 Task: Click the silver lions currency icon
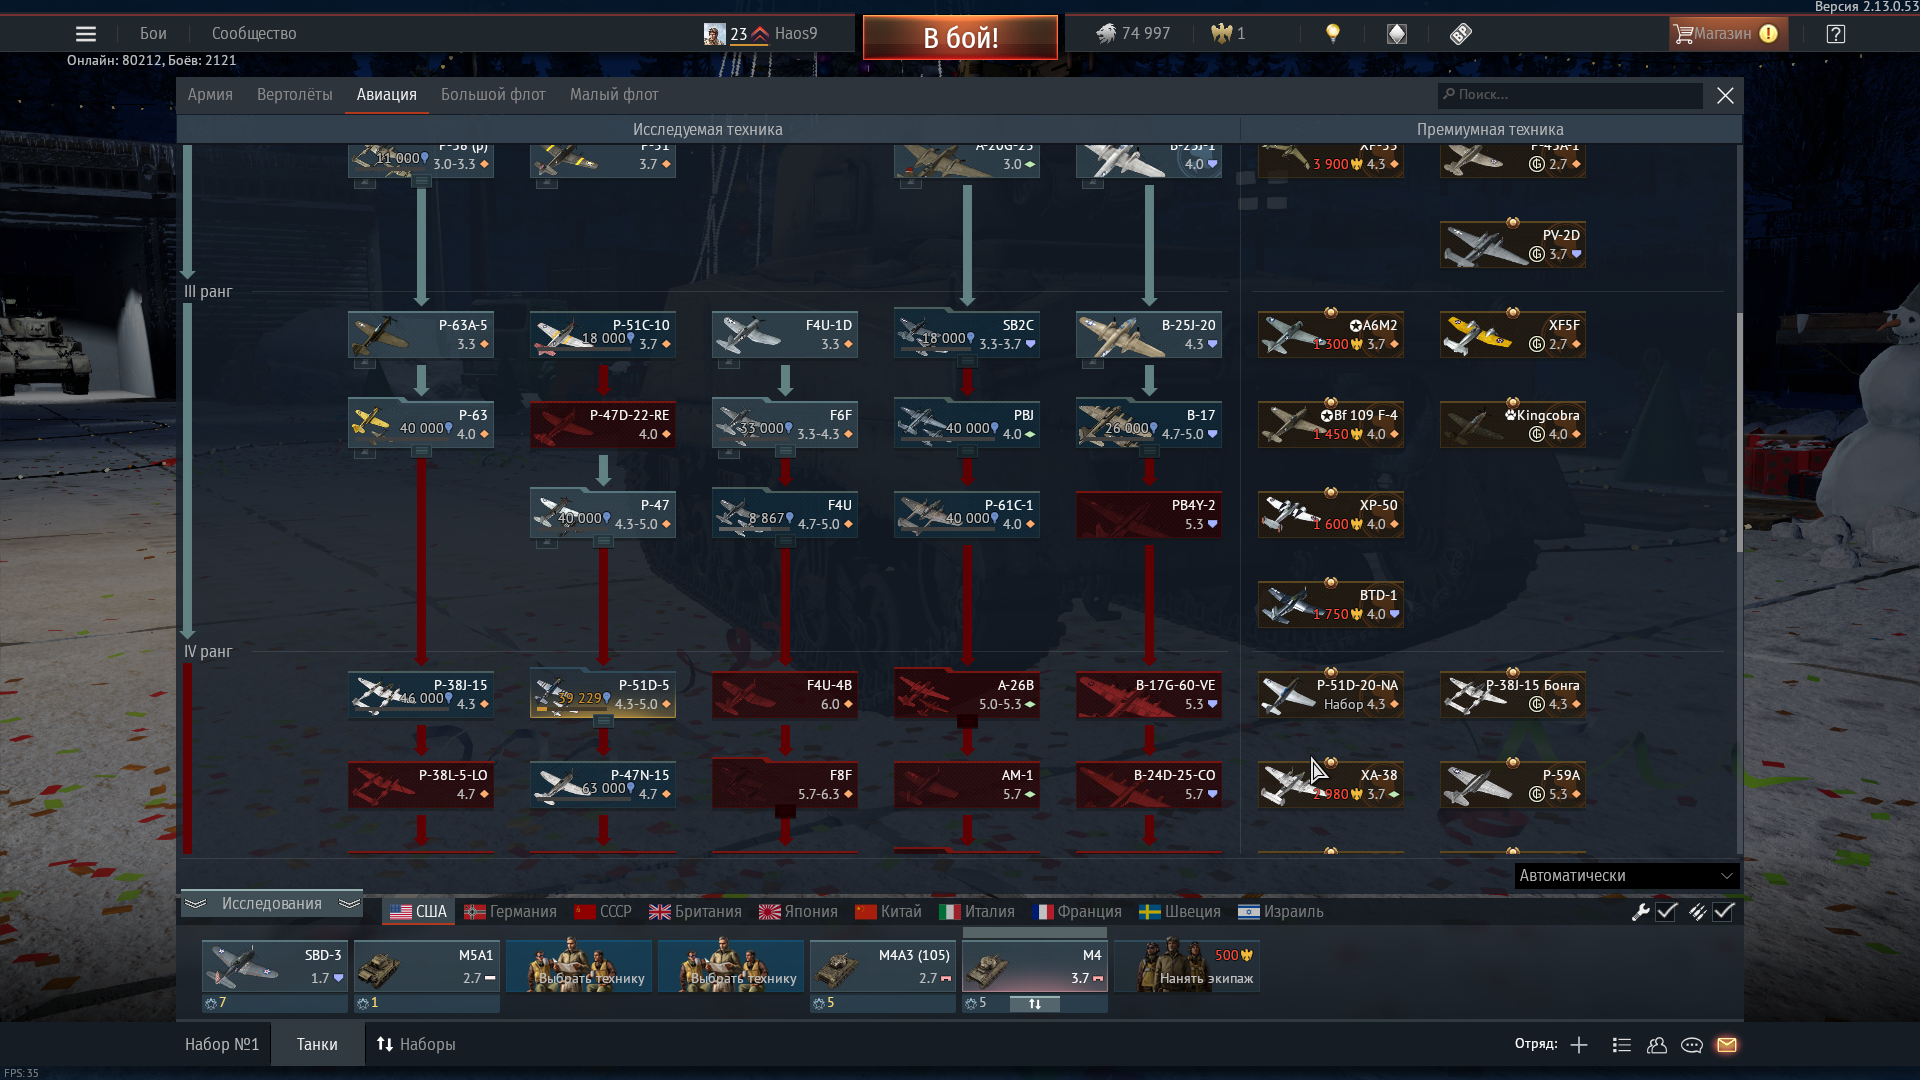(x=1105, y=34)
